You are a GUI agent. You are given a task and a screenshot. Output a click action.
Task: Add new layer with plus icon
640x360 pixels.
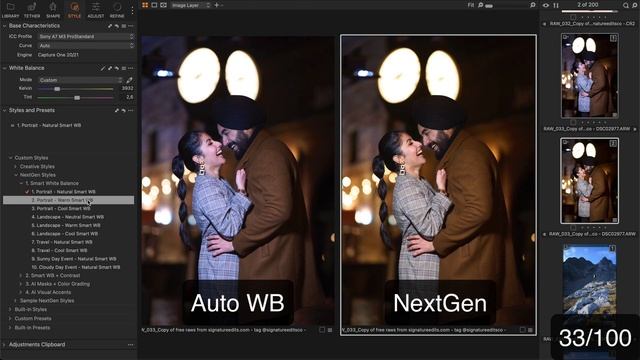point(216,5)
